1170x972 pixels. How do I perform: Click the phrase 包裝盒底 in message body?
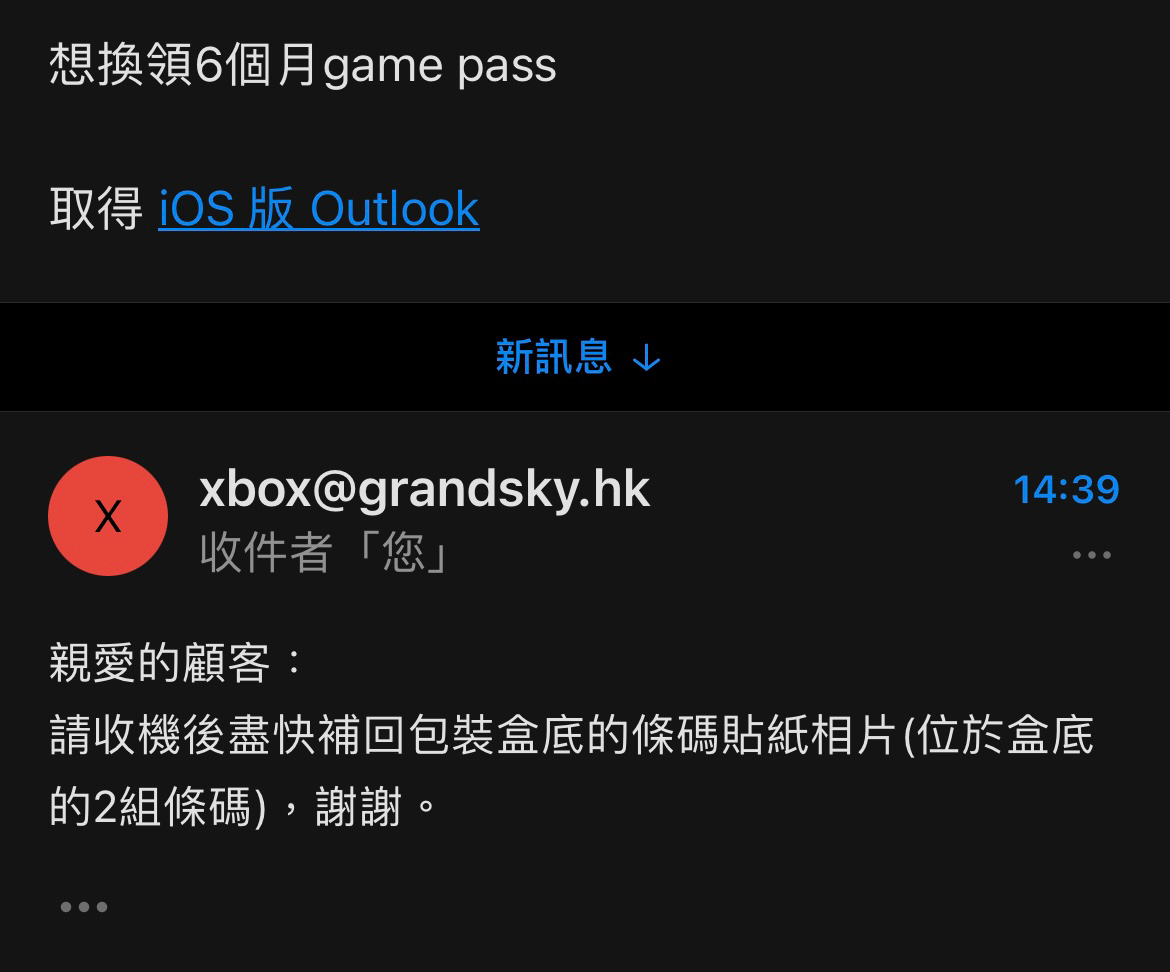[x=497, y=735]
